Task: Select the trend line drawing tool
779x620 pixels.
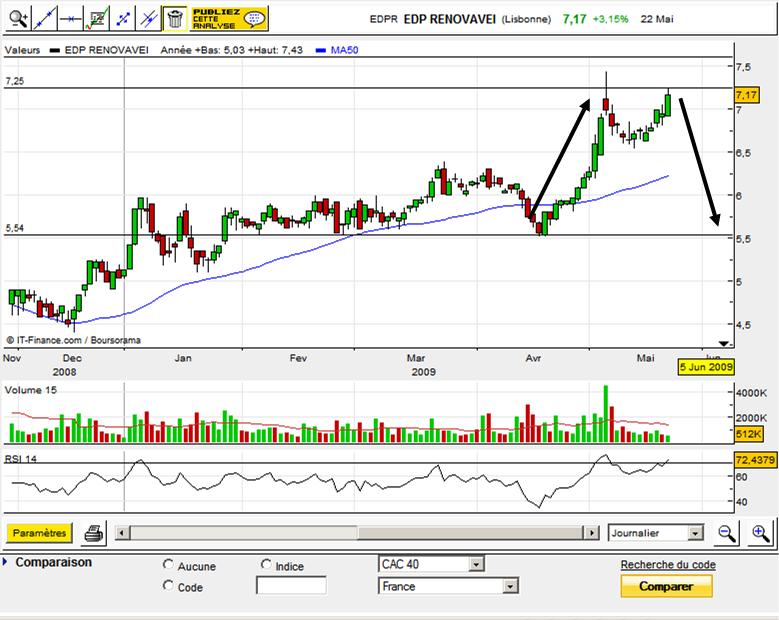Action: click(x=45, y=19)
